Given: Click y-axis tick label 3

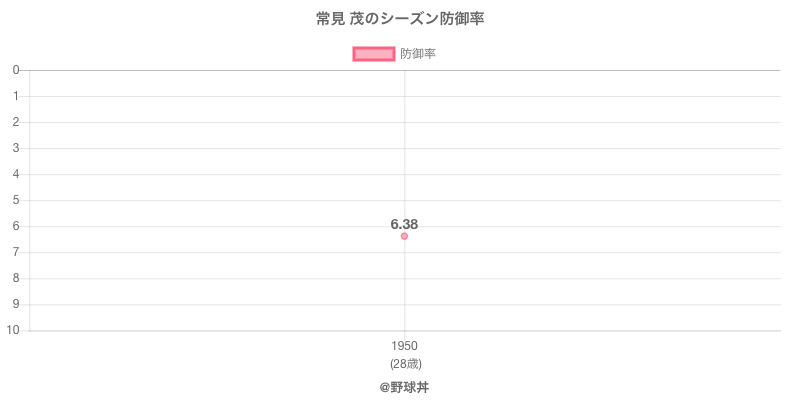Looking at the screenshot, I should pyautogui.click(x=16, y=148).
